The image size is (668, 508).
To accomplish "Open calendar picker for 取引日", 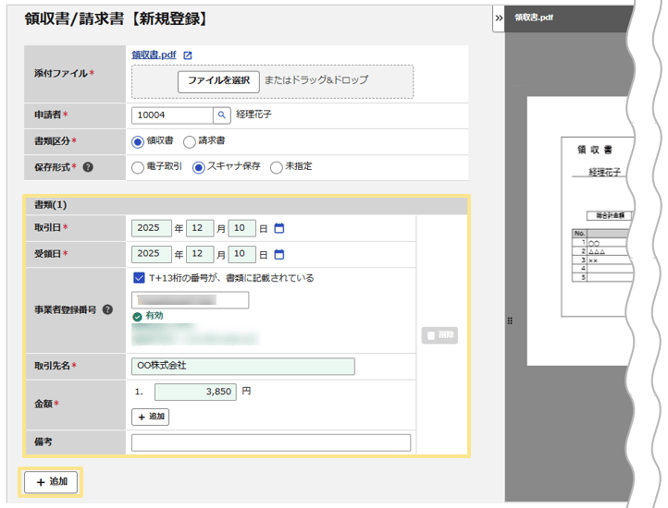I will pyautogui.click(x=279, y=228).
